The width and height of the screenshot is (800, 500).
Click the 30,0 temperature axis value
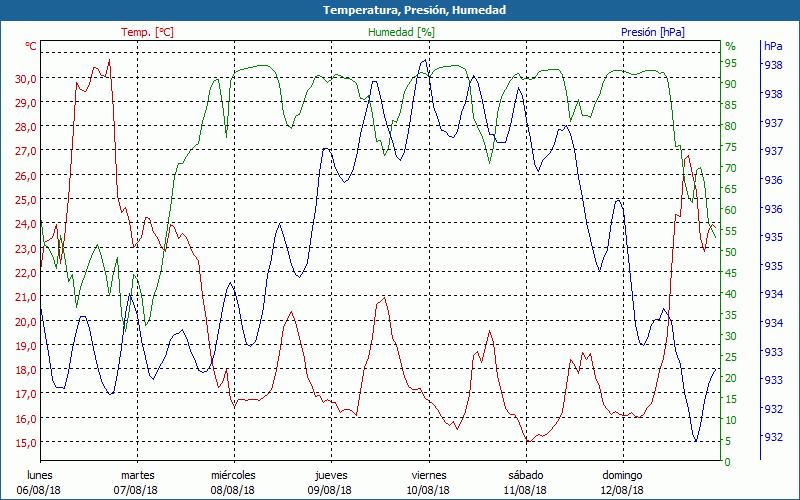(27, 79)
